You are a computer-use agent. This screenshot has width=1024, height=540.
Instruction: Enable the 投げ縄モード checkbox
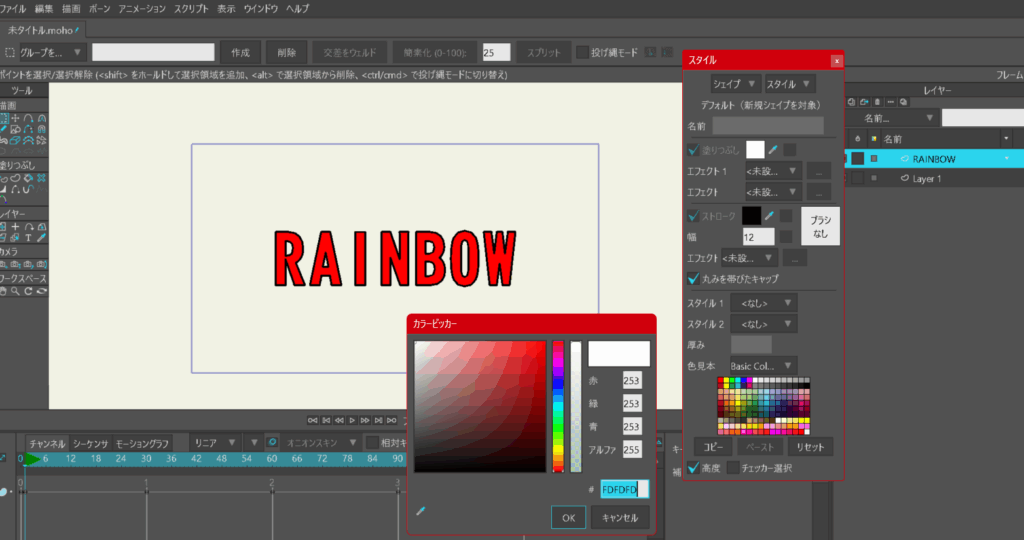click(x=582, y=52)
